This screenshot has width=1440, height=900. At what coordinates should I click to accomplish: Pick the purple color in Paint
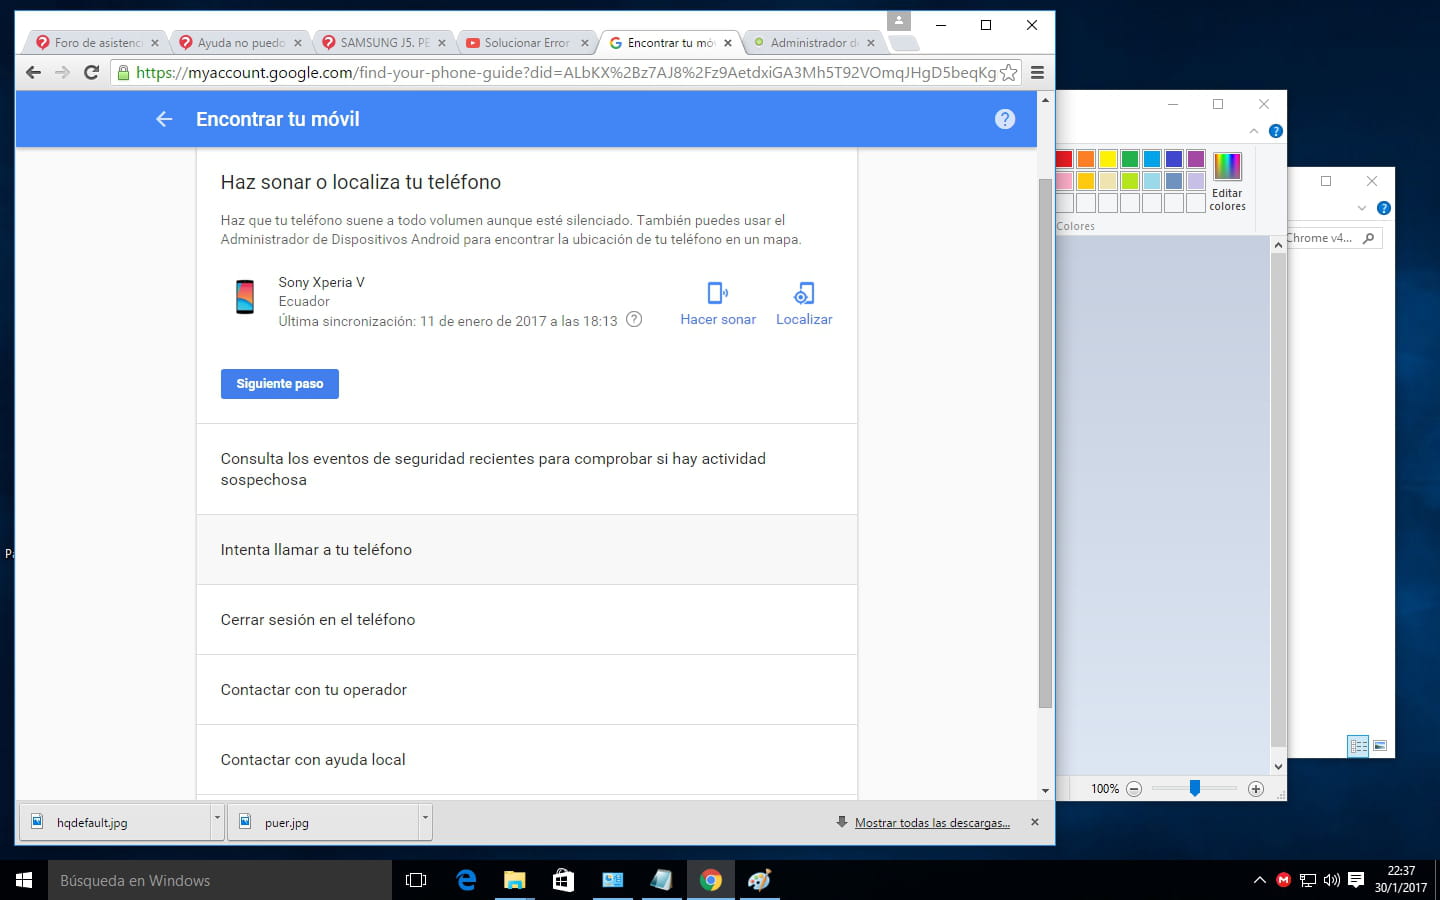pos(1196,159)
